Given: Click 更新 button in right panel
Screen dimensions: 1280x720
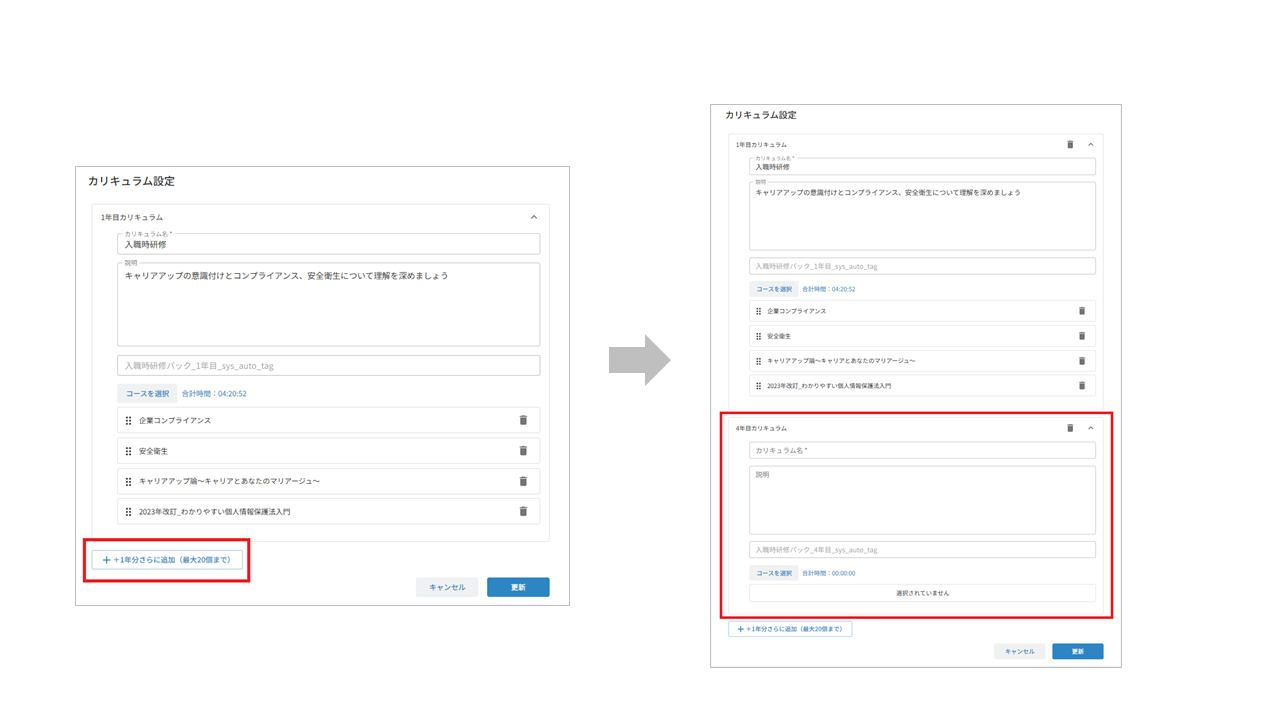Looking at the screenshot, I should (x=1078, y=651).
